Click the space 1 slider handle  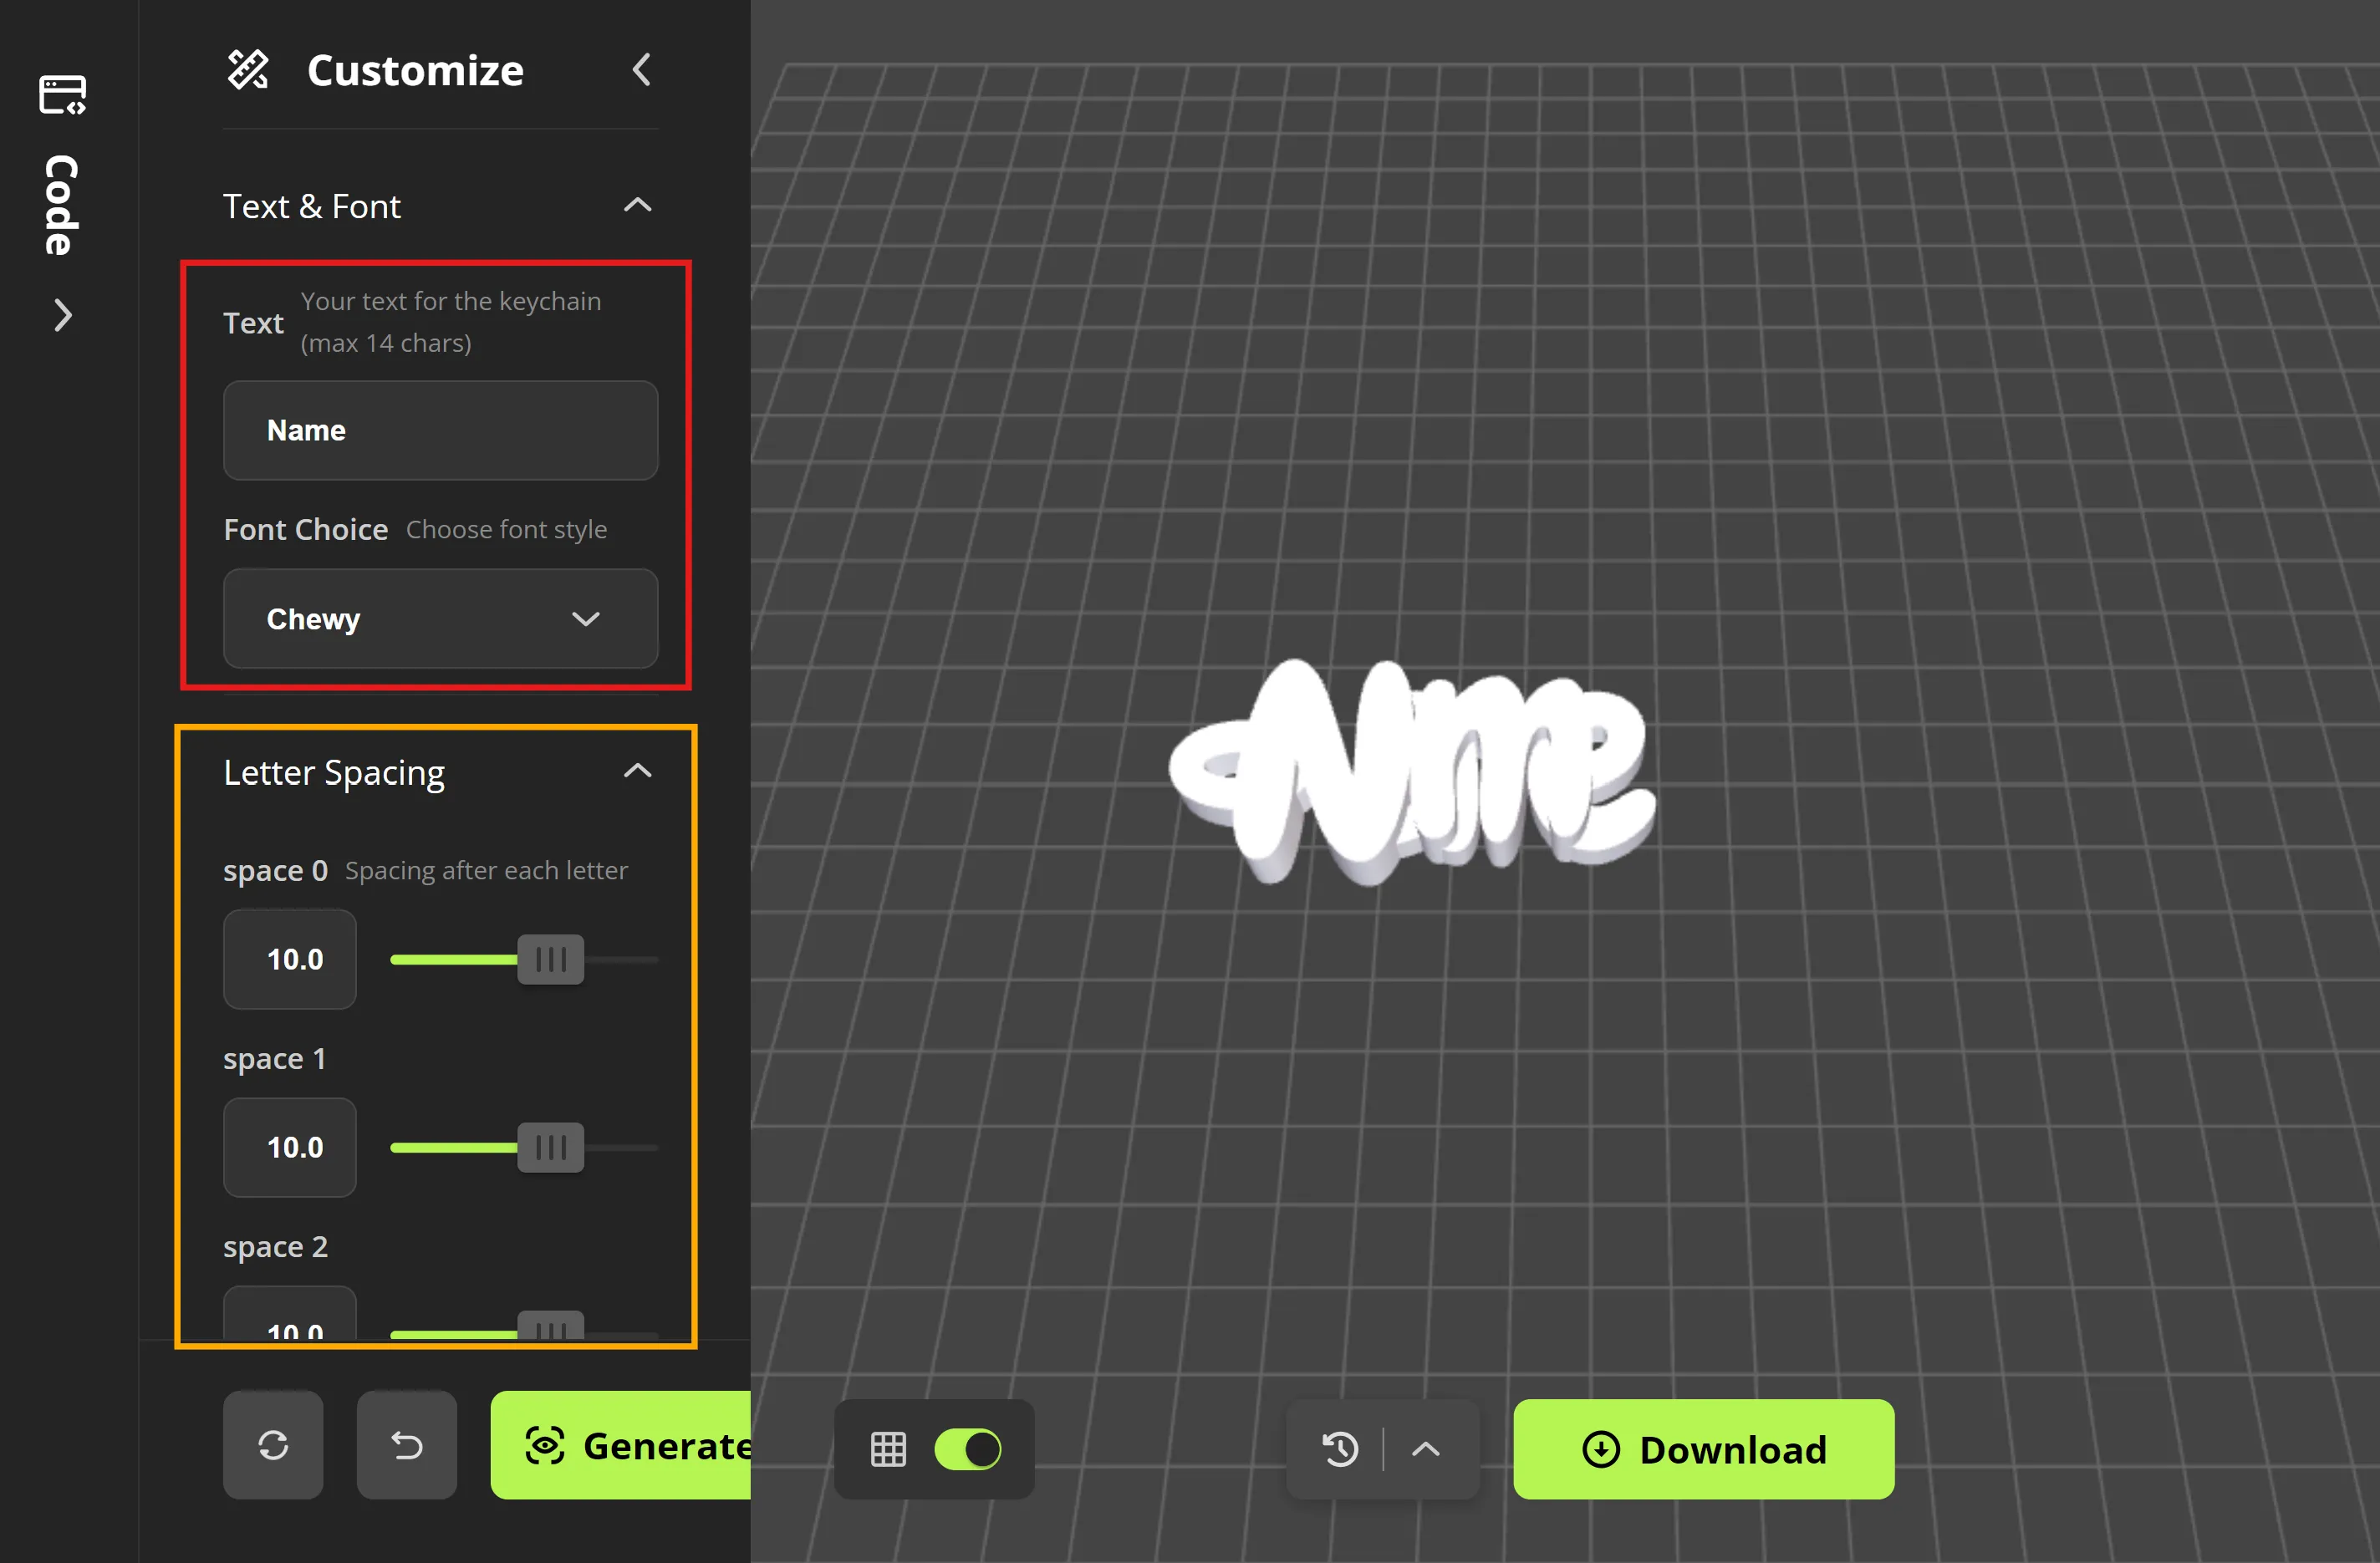tap(550, 1147)
